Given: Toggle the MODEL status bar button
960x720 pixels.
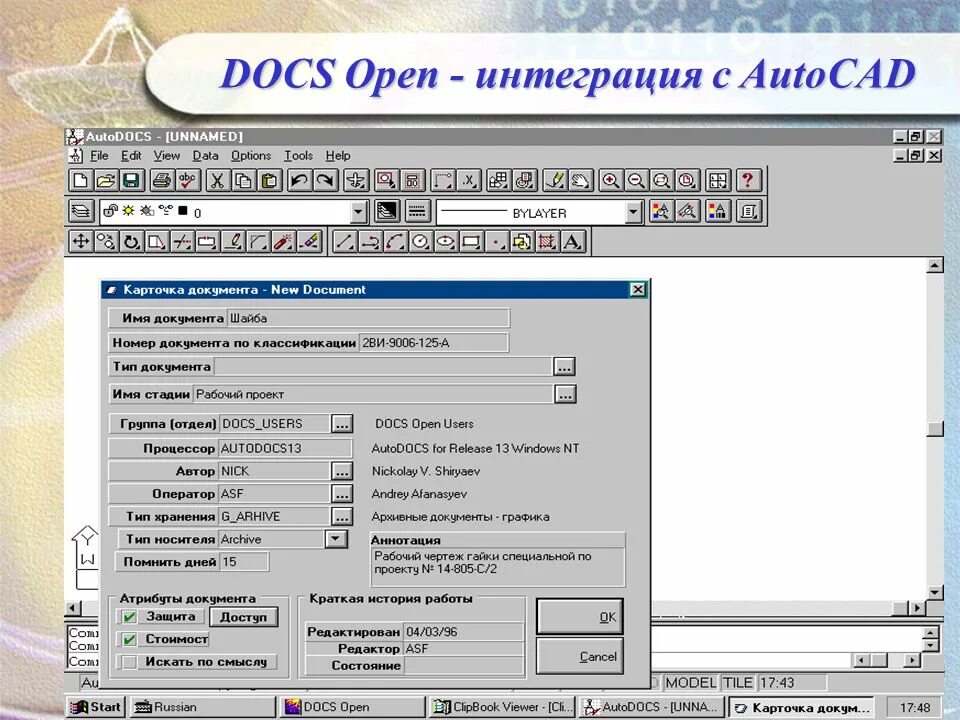Looking at the screenshot, I should click(x=691, y=683).
